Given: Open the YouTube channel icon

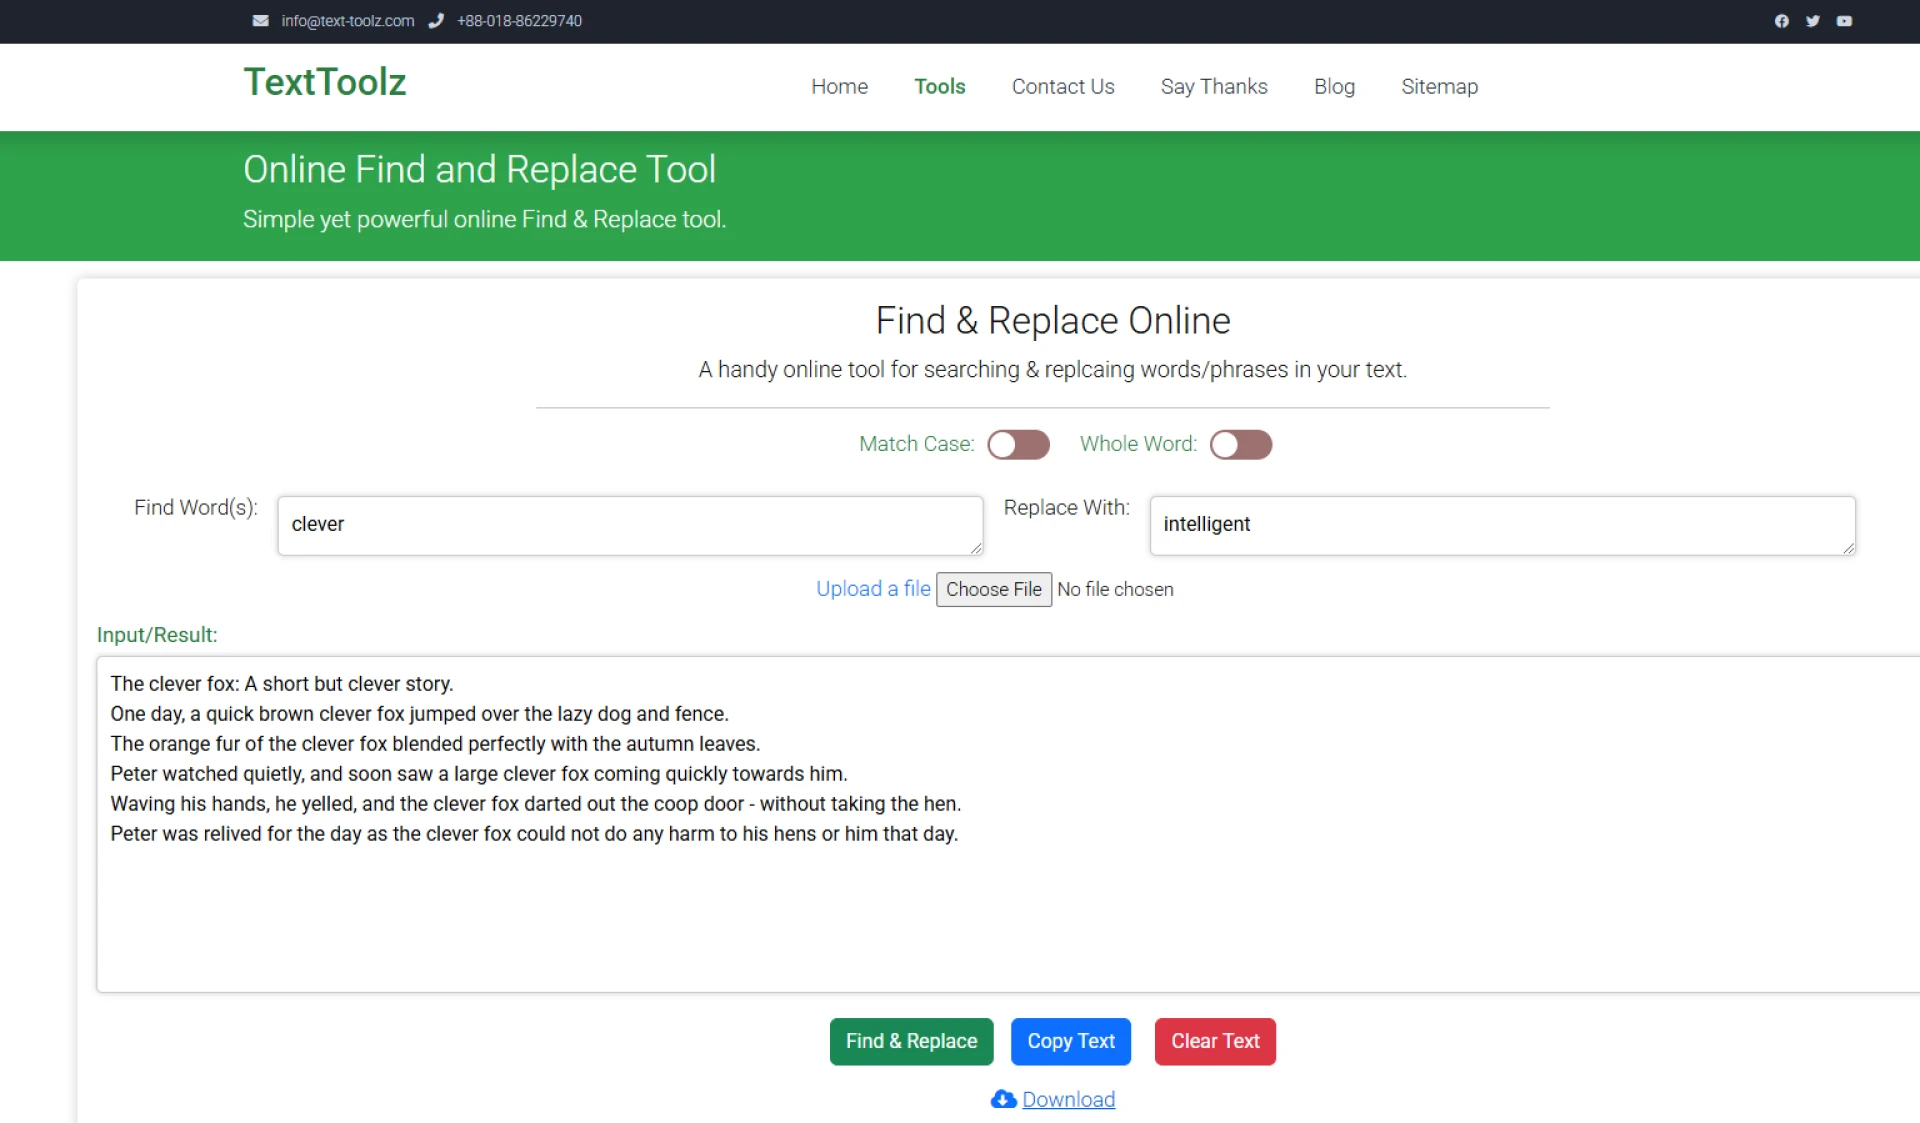Looking at the screenshot, I should pyautogui.click(x=1844, y=20).
